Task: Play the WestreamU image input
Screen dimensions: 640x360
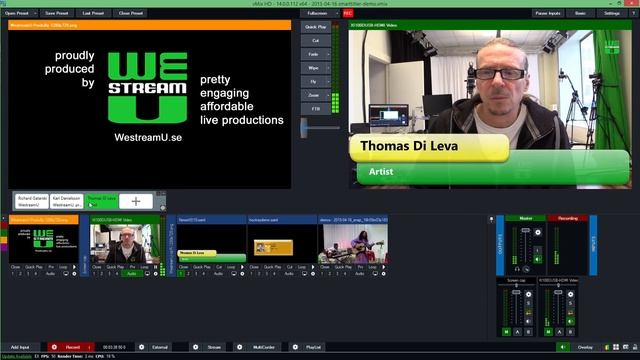Action: [x=74, y=267]
